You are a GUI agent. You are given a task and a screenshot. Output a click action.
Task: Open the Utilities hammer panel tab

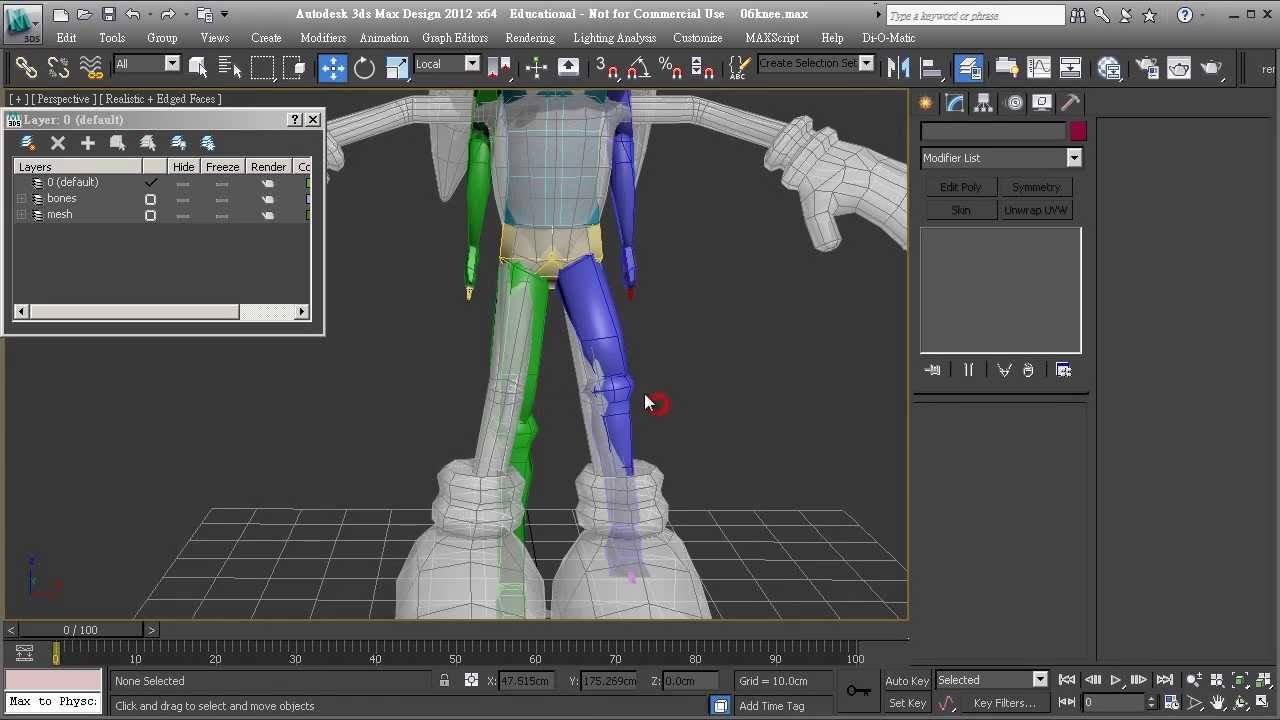1070,102
